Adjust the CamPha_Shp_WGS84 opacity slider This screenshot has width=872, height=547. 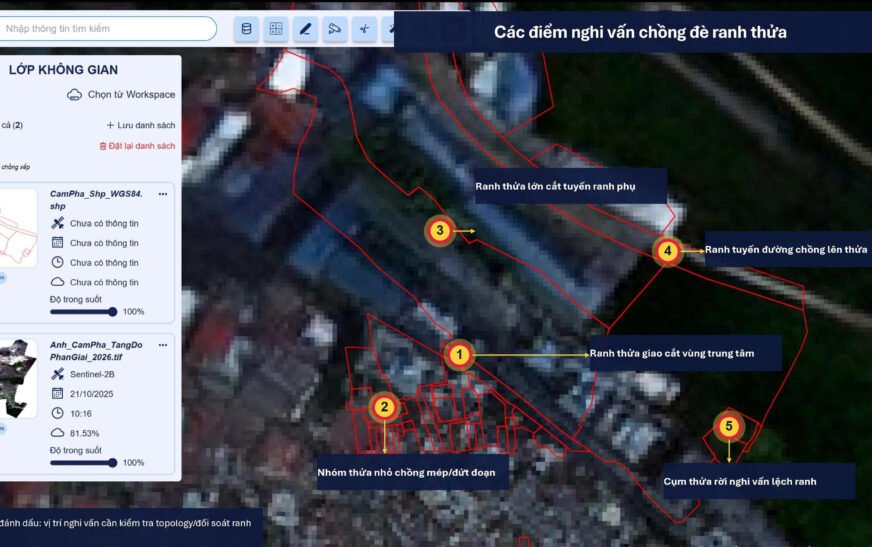pos(83,312)
